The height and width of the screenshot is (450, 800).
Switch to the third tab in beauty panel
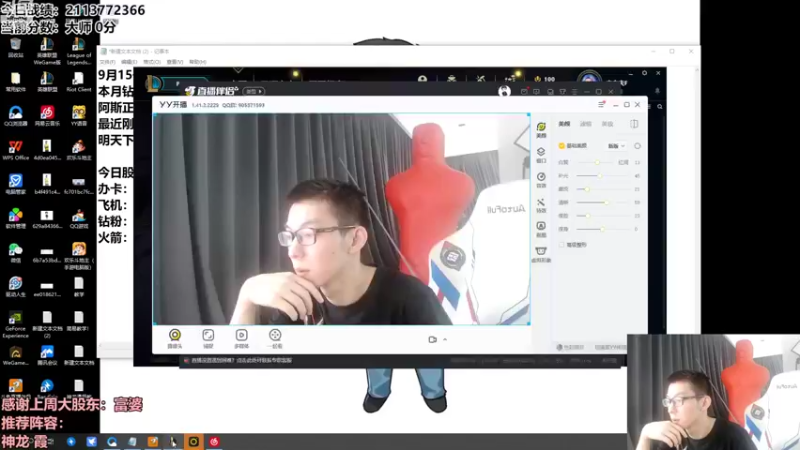607,124
